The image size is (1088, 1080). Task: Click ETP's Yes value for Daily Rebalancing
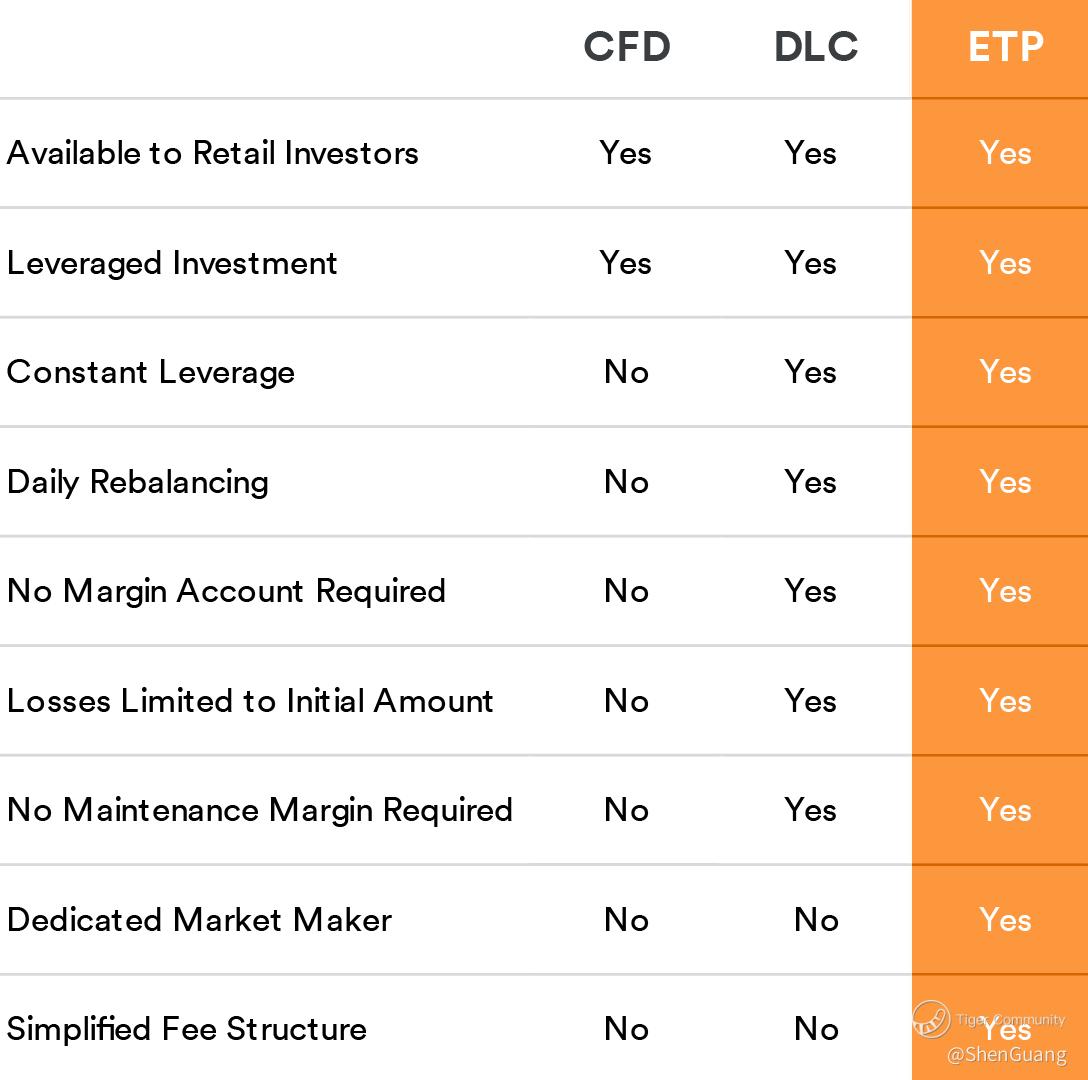(x=1005, y=482)
